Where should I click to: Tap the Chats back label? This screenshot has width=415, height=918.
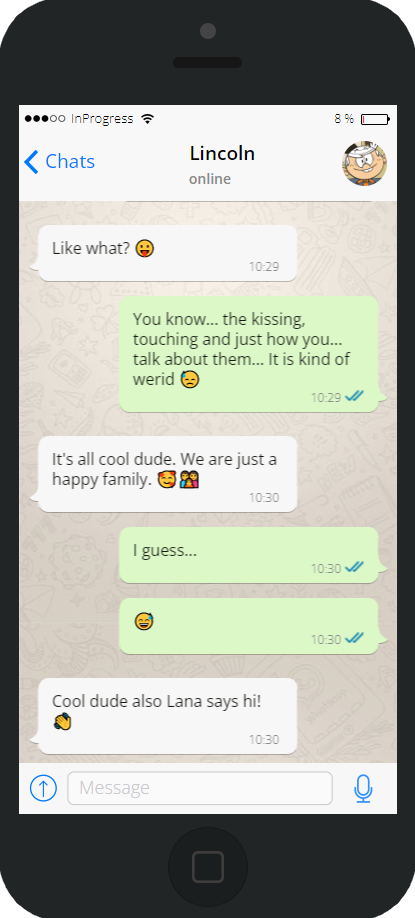point(70,162)
